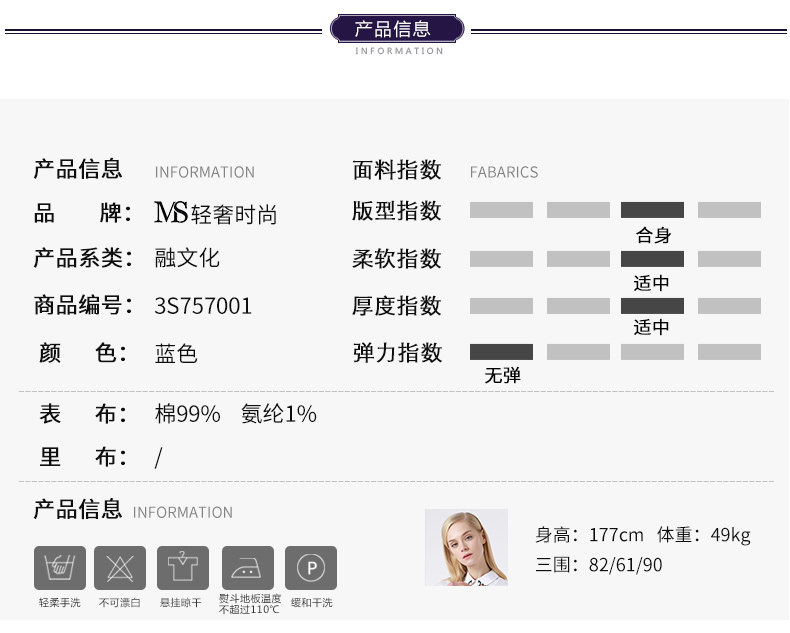Click the fabric composition 棉99% 氨纶1%
The width and height of the screenshot is (790, 633).
pos(235,413)
